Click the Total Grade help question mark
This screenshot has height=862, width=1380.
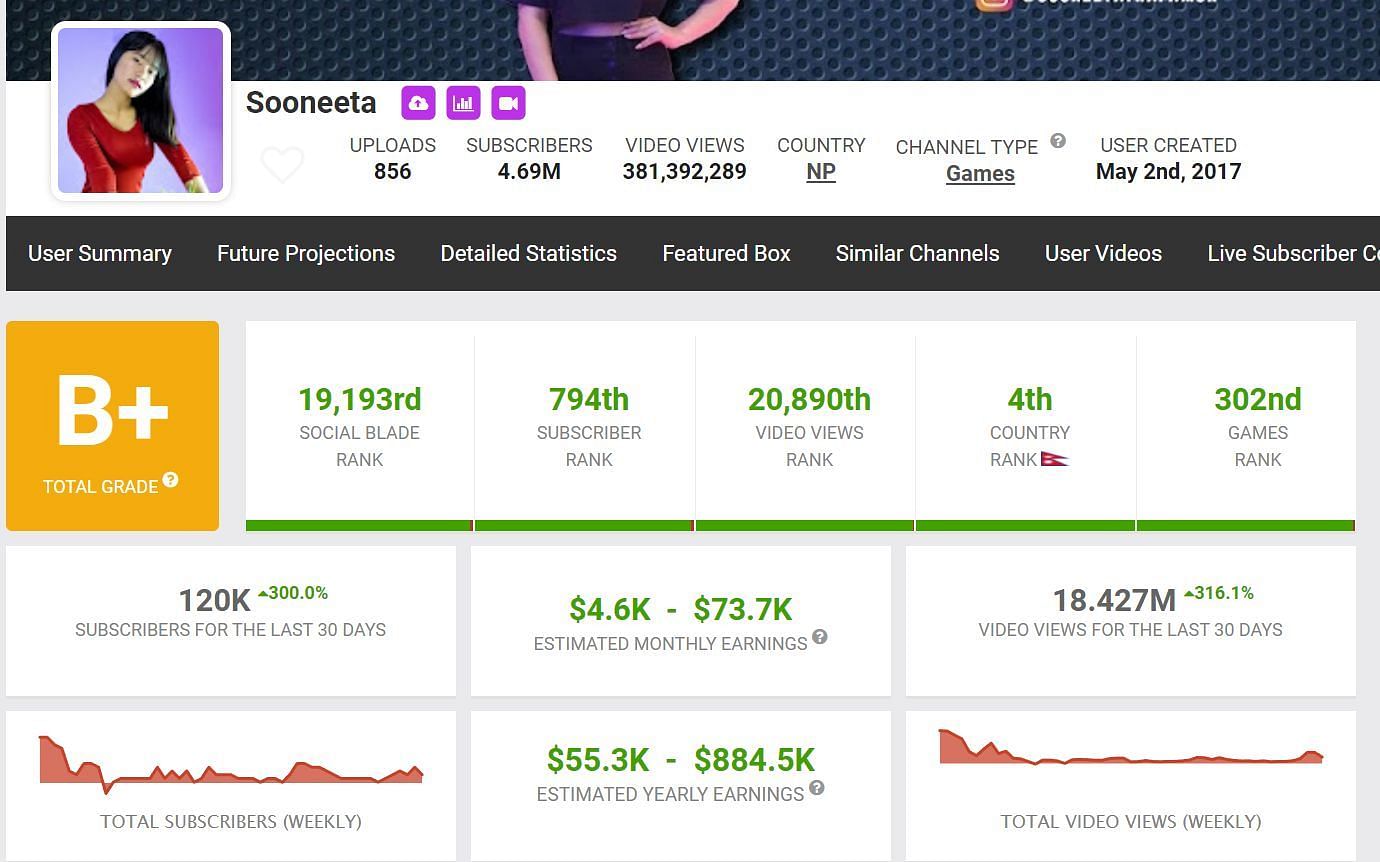coord(171,480)
